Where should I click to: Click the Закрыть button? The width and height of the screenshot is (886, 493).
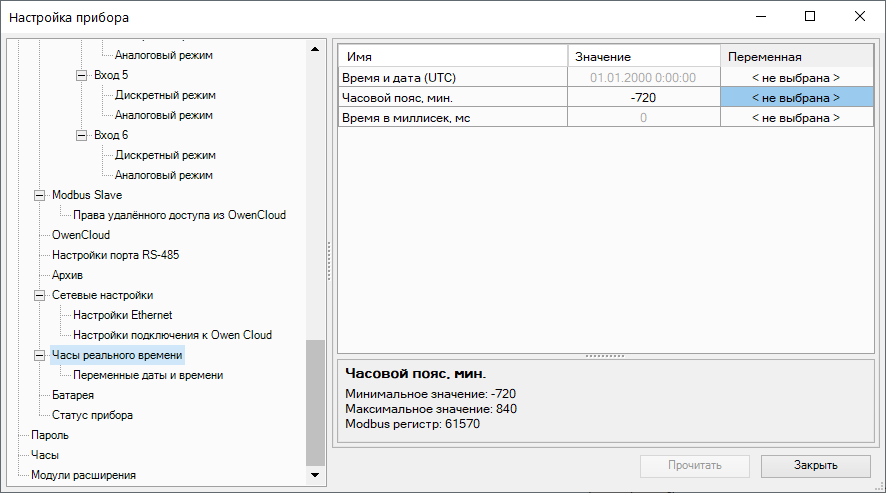(816, 465)
